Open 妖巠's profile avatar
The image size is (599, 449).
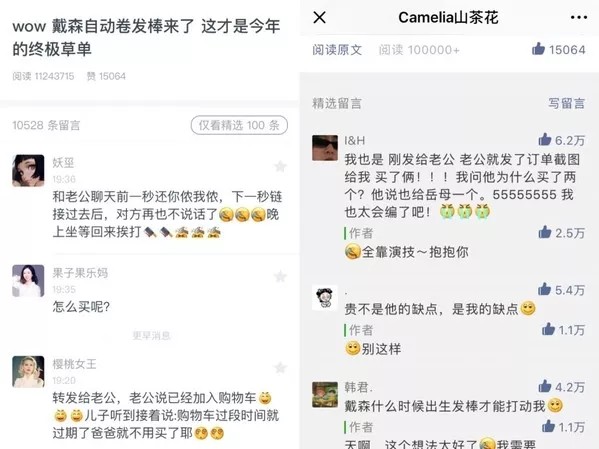(x=28, y=170)
